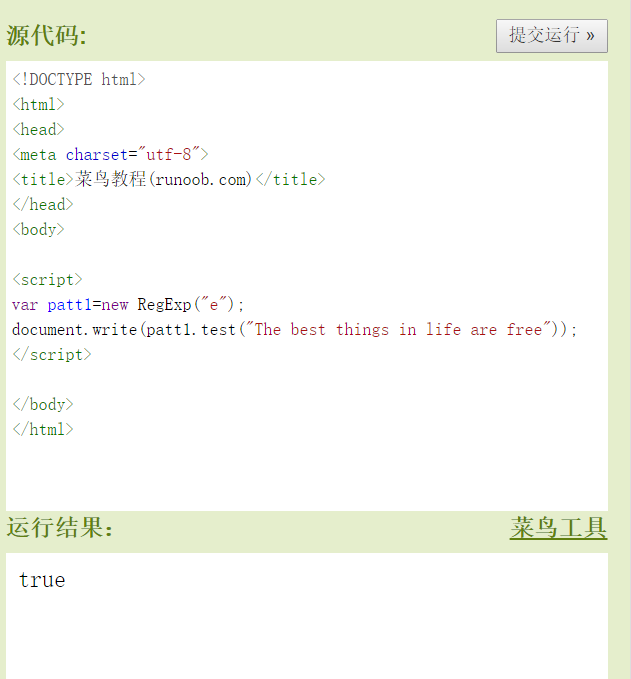
Task: Click the 提交运行 submit button
Action: [x=551, y=35]
